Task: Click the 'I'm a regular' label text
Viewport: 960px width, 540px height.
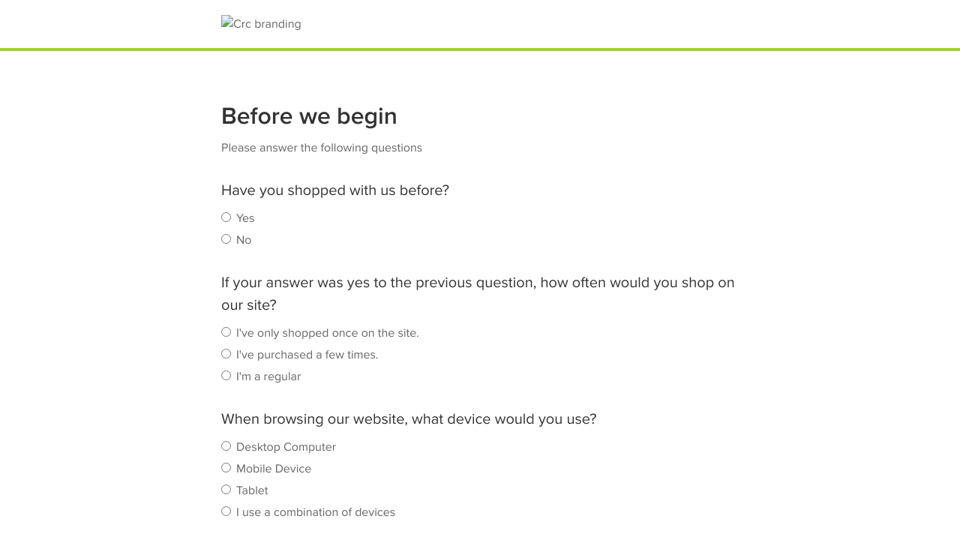Action: [x=268, y=377]
